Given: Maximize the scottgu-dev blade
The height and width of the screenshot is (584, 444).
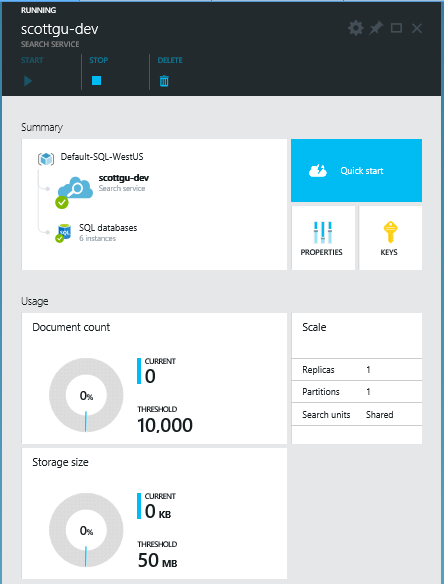Looking at the screenshot, I should [x=396, y=28].
